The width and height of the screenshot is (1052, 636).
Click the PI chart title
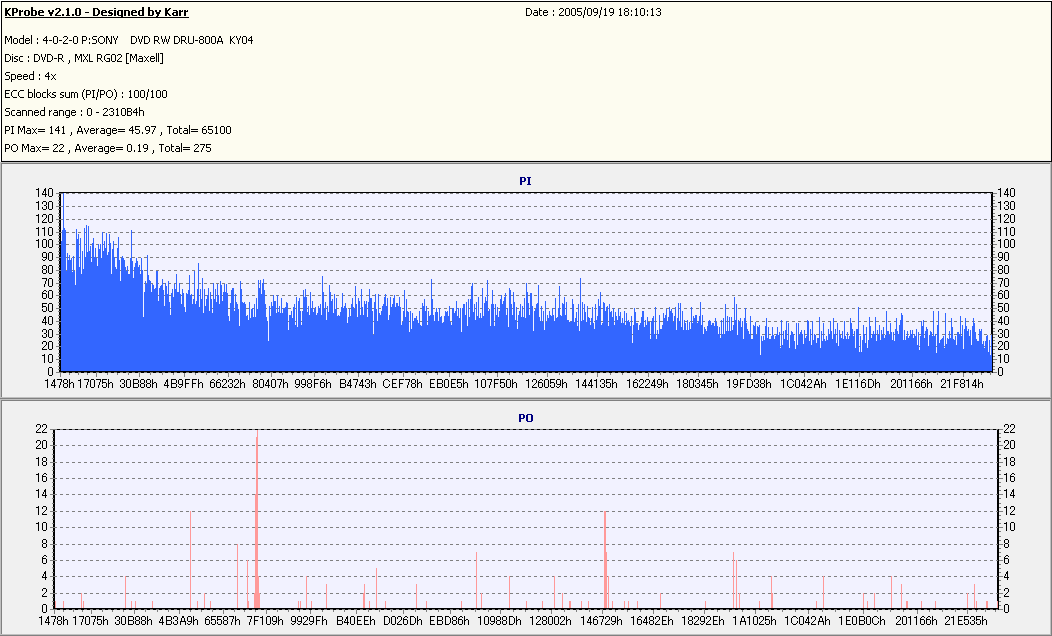(525, 181)
